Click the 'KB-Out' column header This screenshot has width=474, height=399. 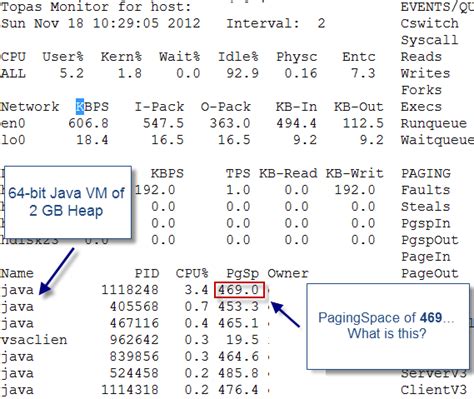tap(359, 107)
